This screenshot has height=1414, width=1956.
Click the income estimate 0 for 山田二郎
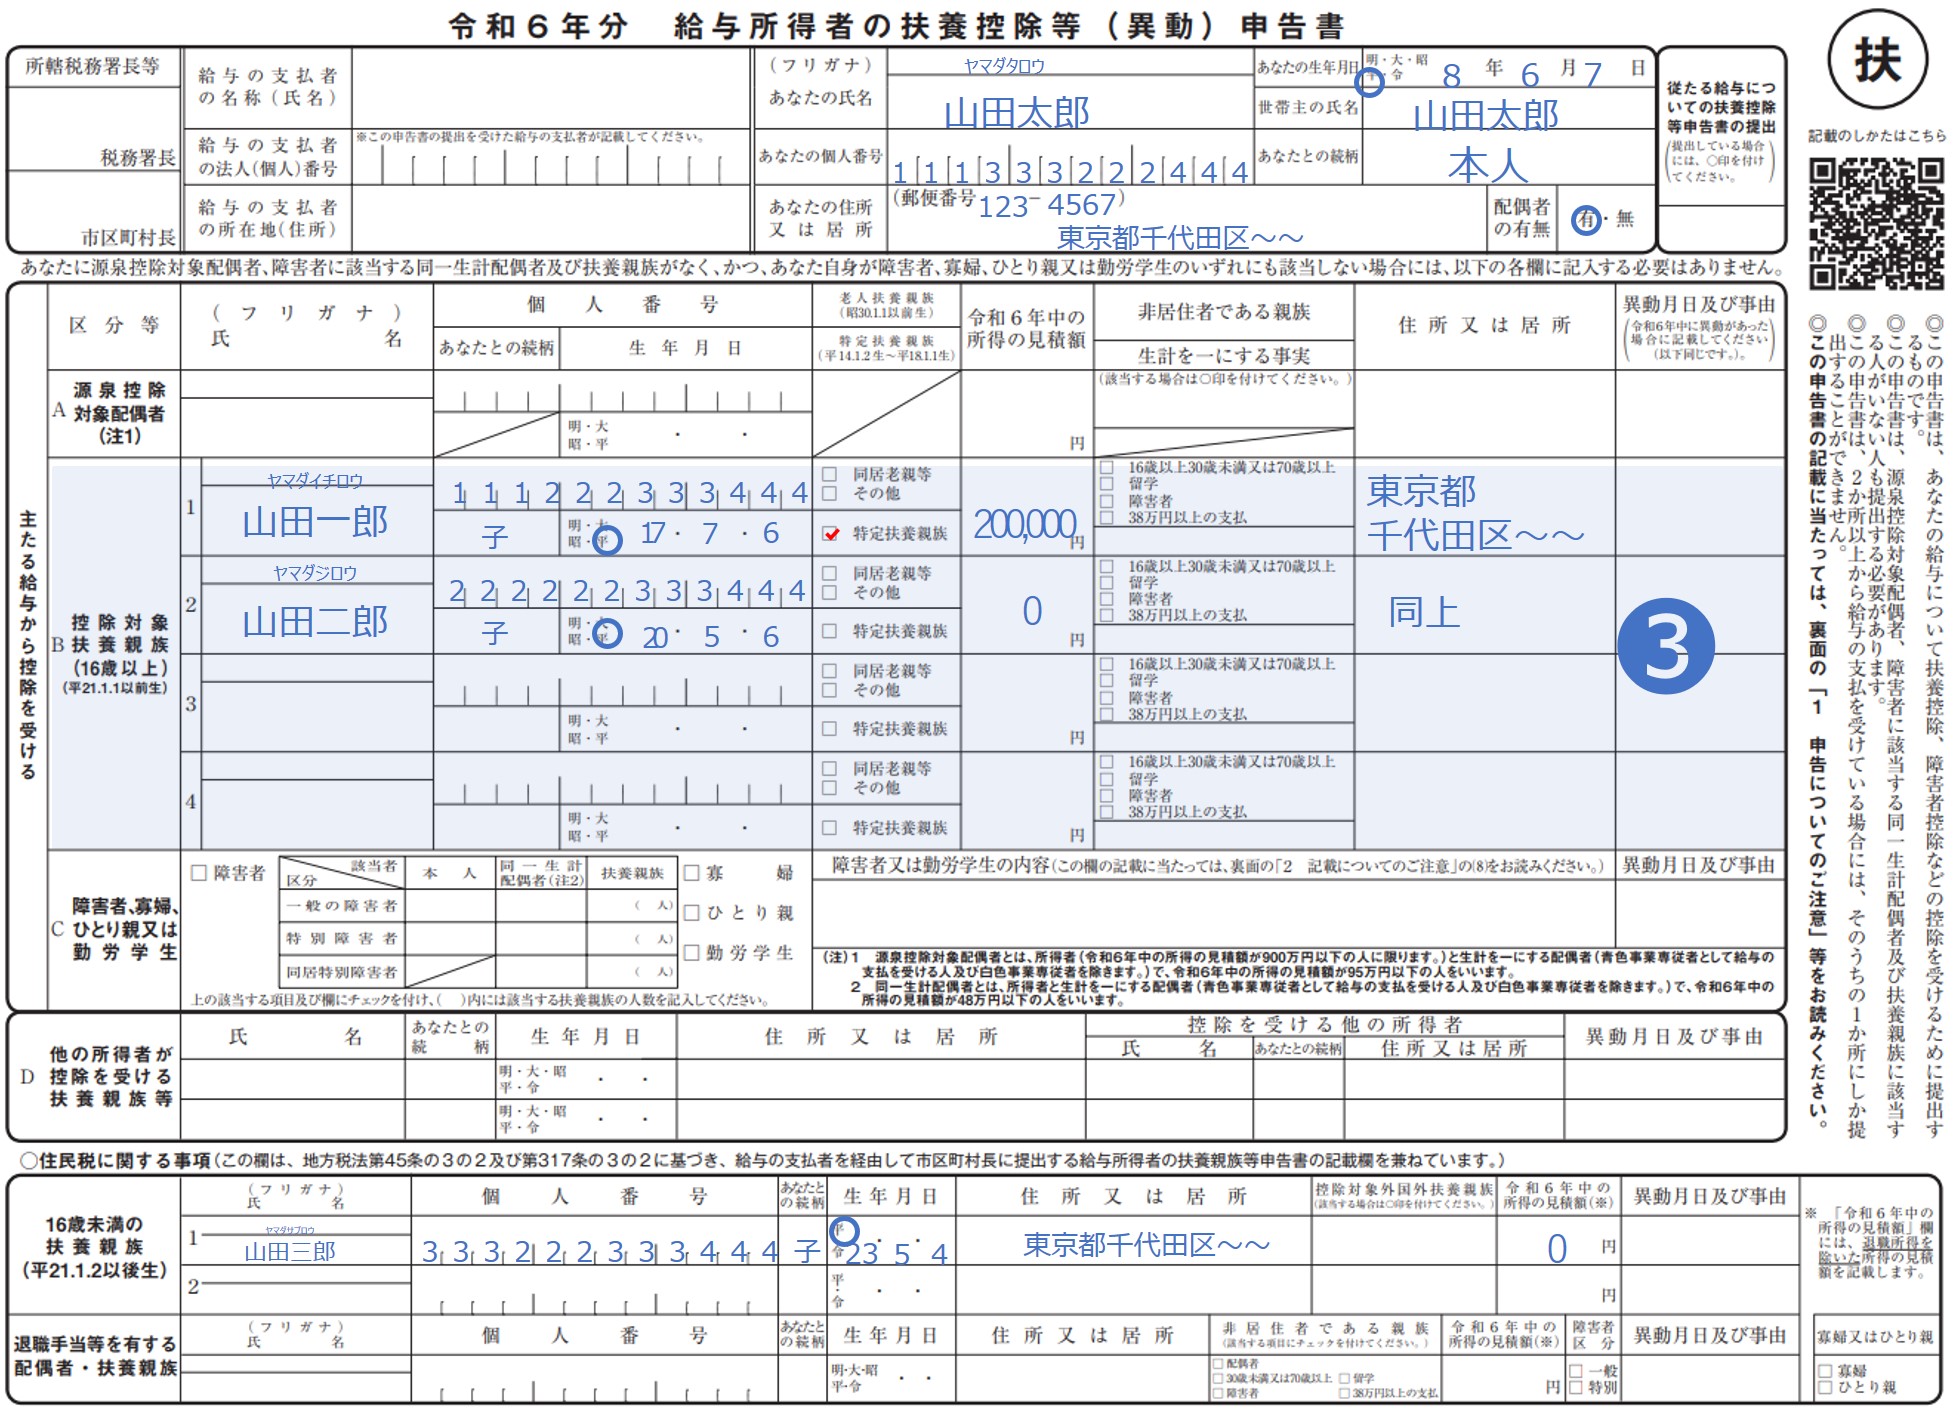click(x=1032, y=611)
